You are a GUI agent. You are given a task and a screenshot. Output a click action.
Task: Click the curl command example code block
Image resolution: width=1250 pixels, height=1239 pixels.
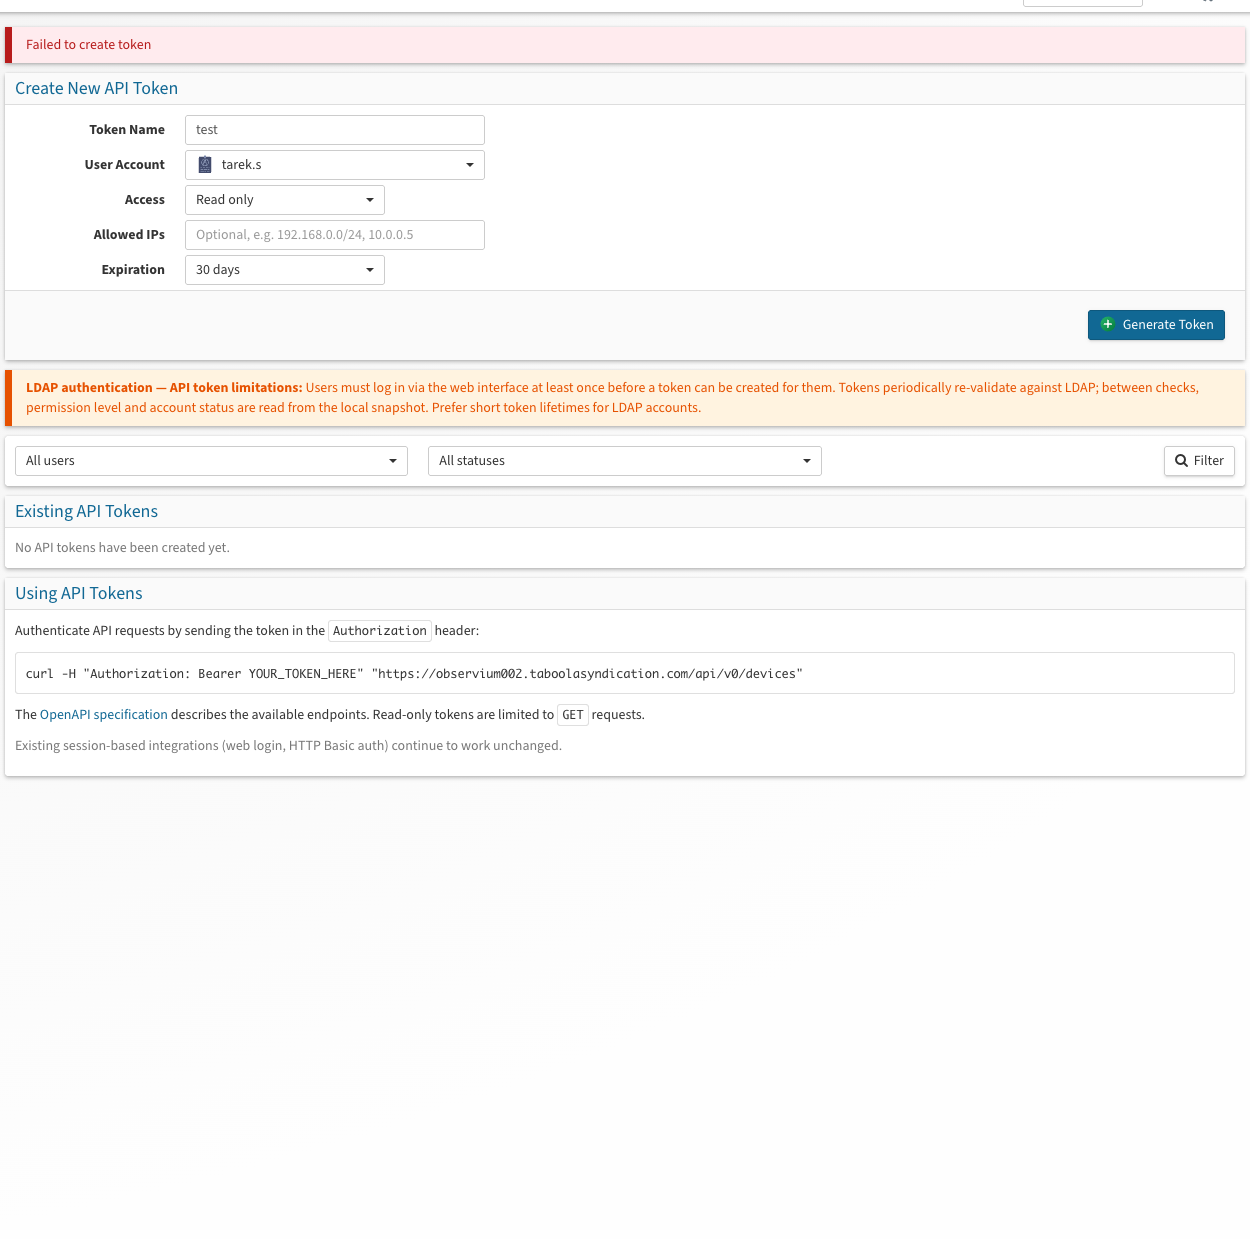point(624,673)
